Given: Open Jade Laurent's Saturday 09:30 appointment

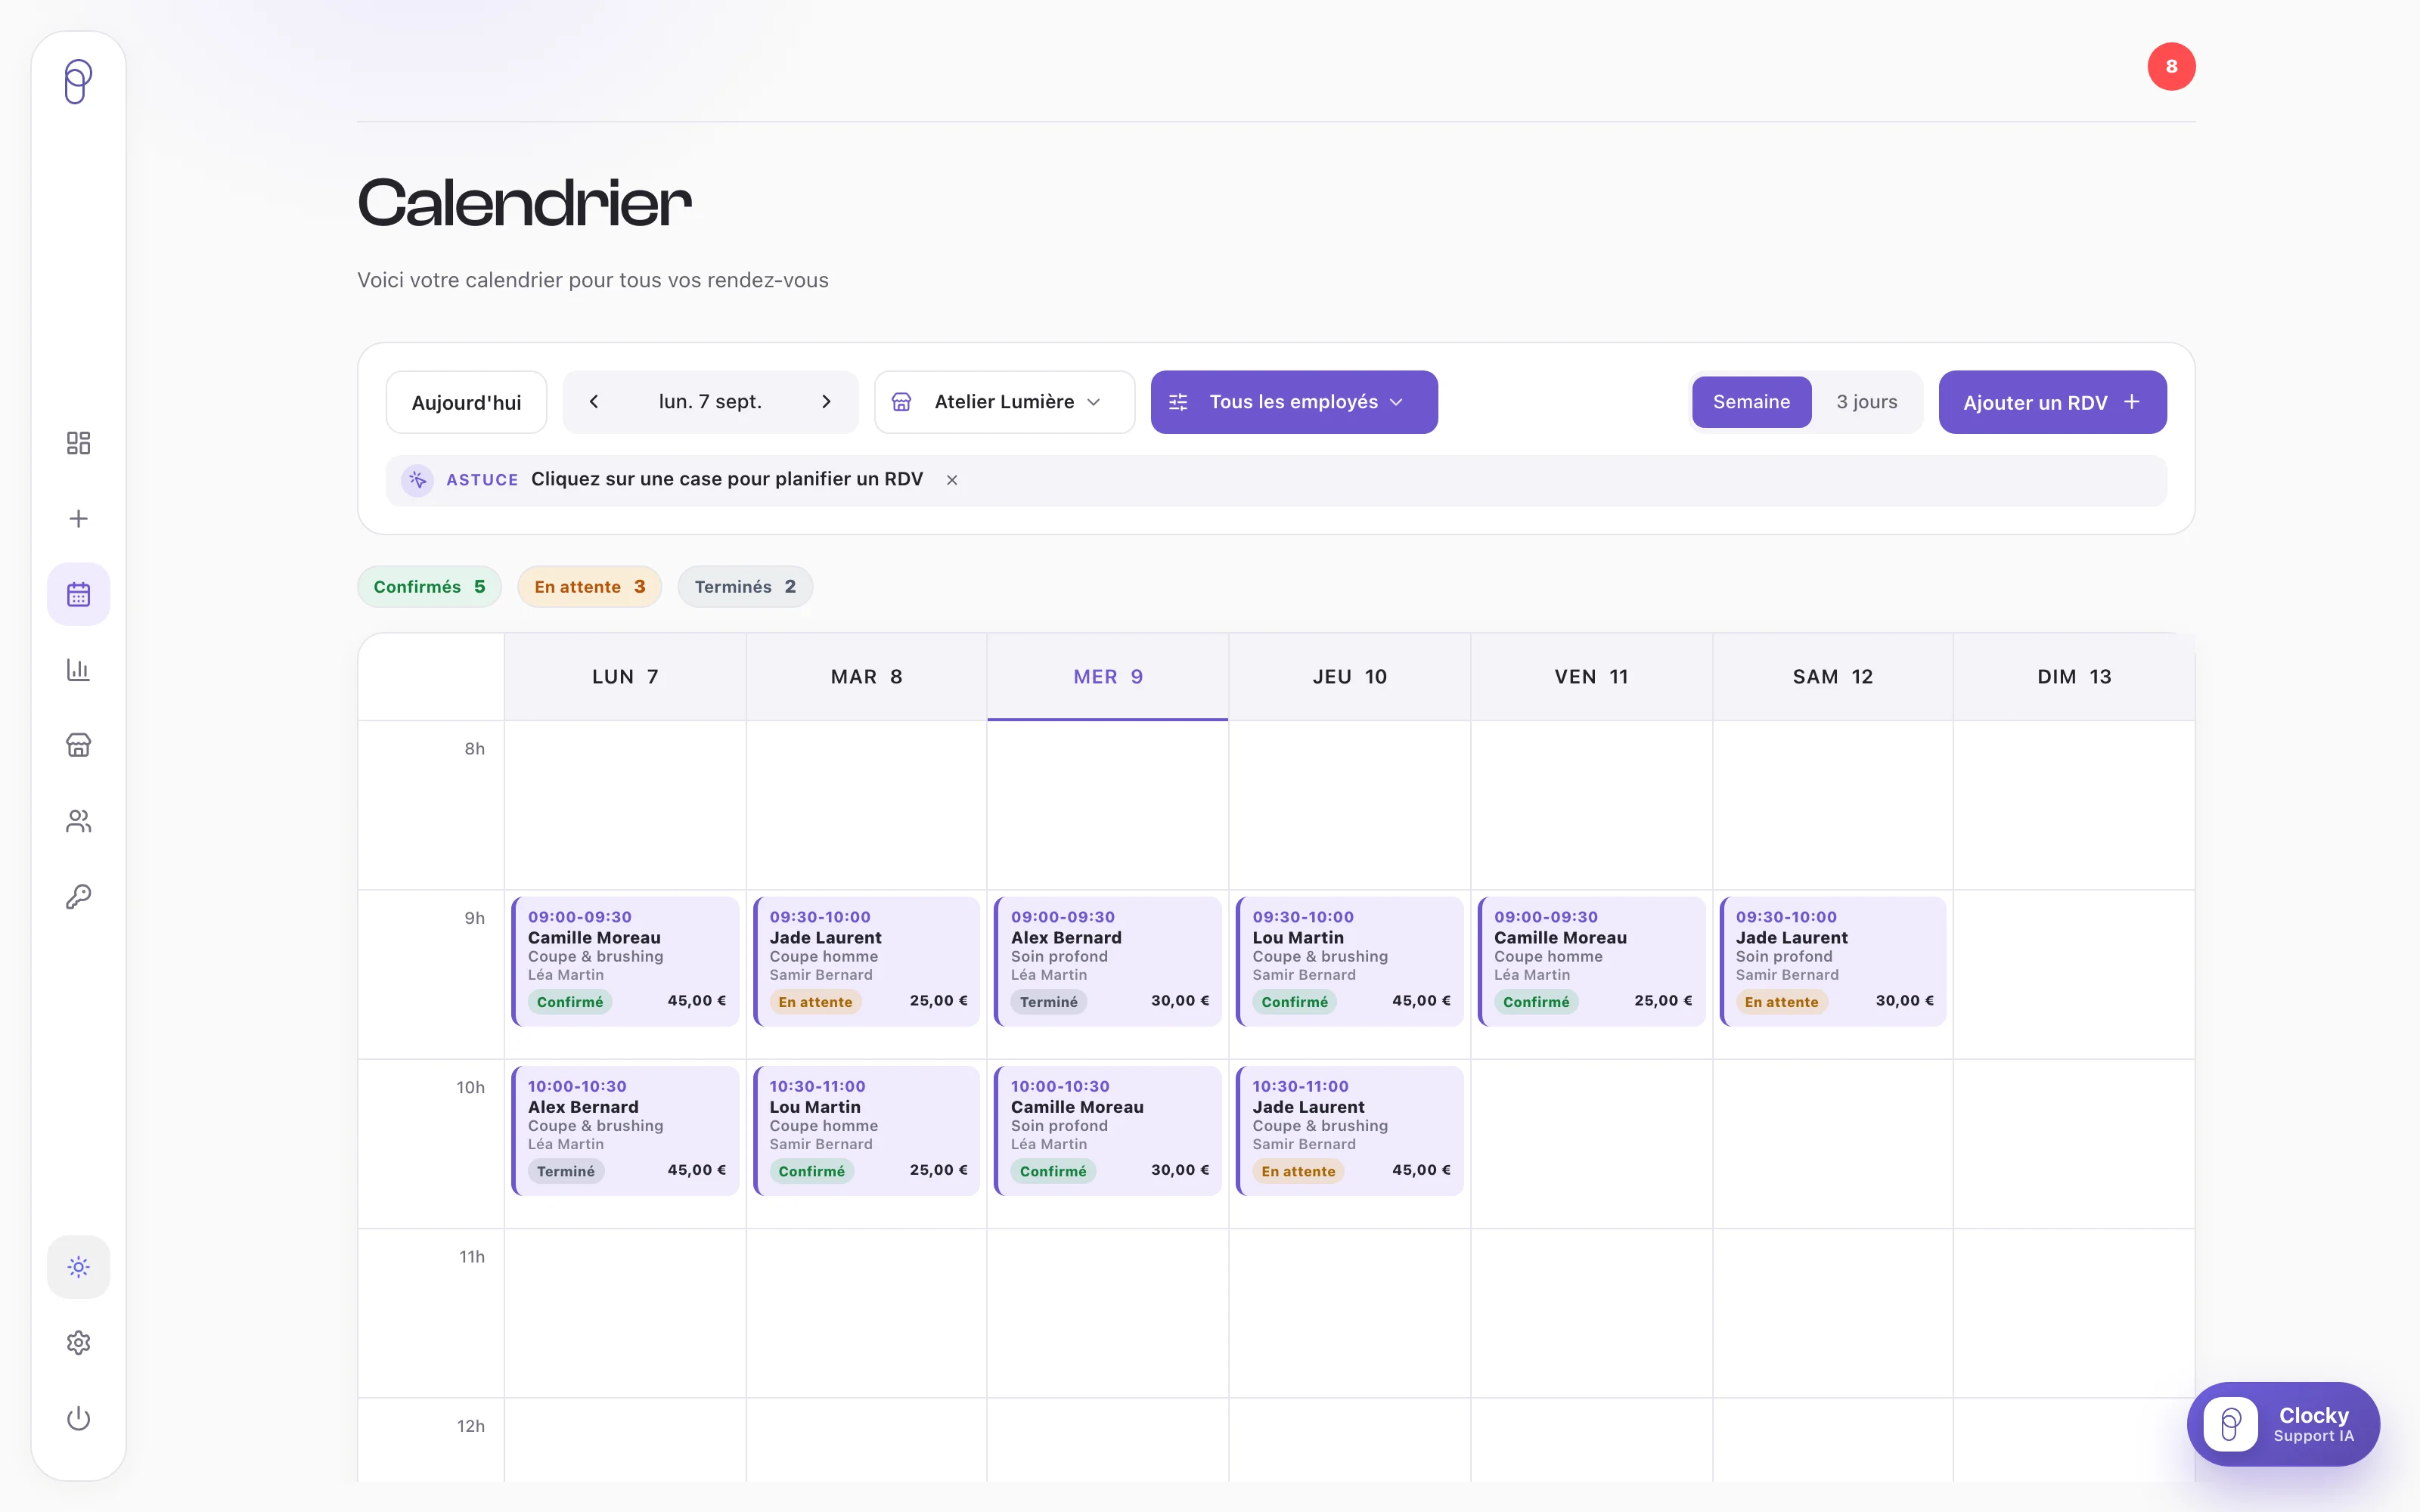Looking at the screenshot, I should click(1833, 961).
